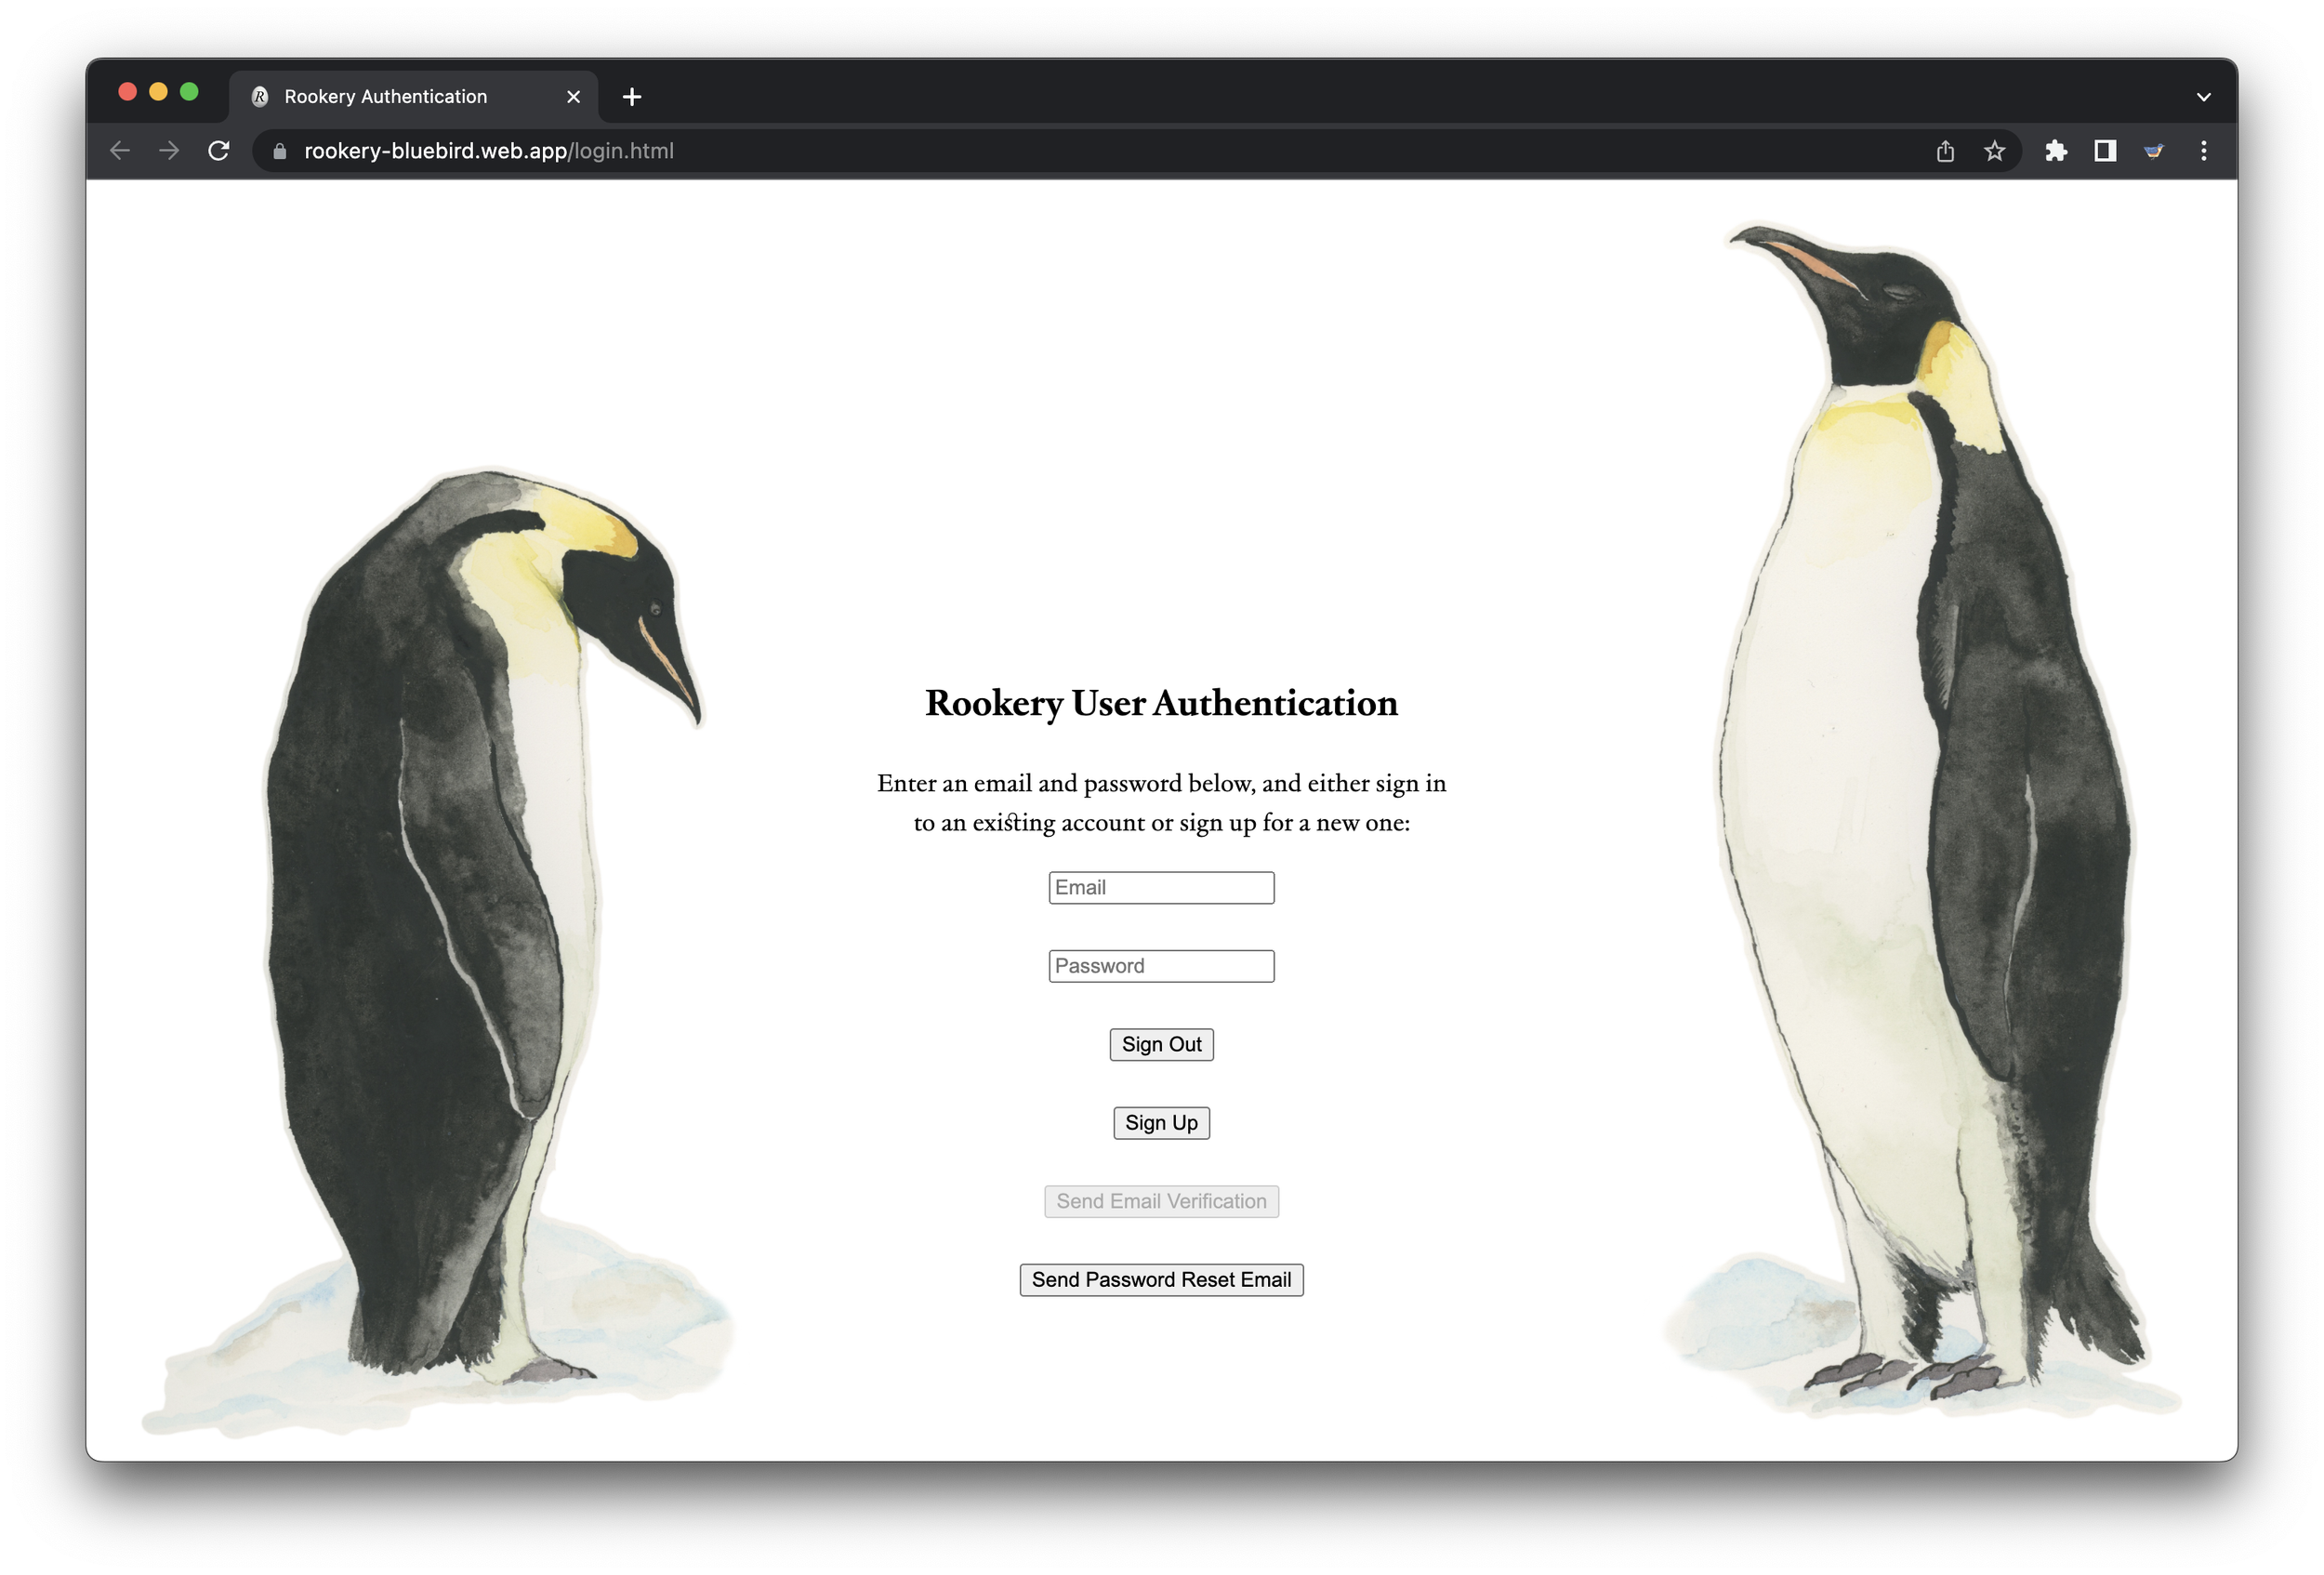Expand the tab search chevron
This screenshot has height=1575, width=2324.
(2203, 97)
